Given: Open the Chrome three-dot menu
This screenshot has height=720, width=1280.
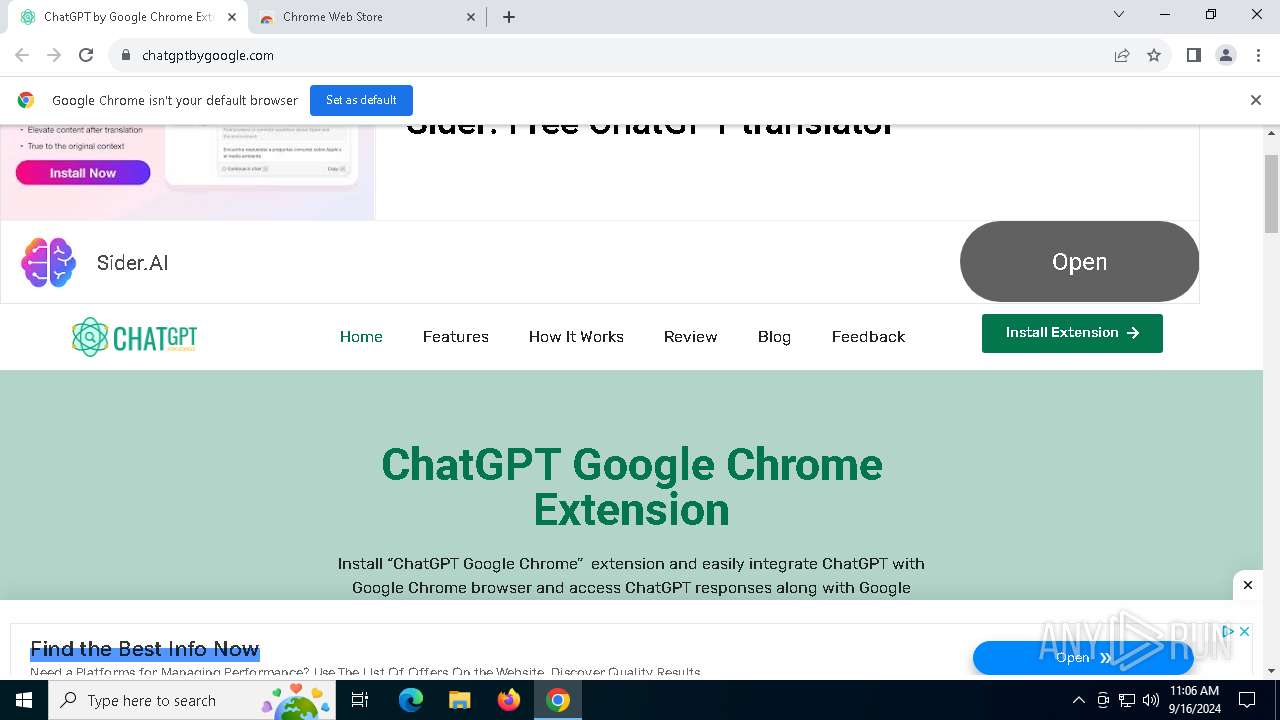Looking at the screenshot, I should pos(1257,55).
